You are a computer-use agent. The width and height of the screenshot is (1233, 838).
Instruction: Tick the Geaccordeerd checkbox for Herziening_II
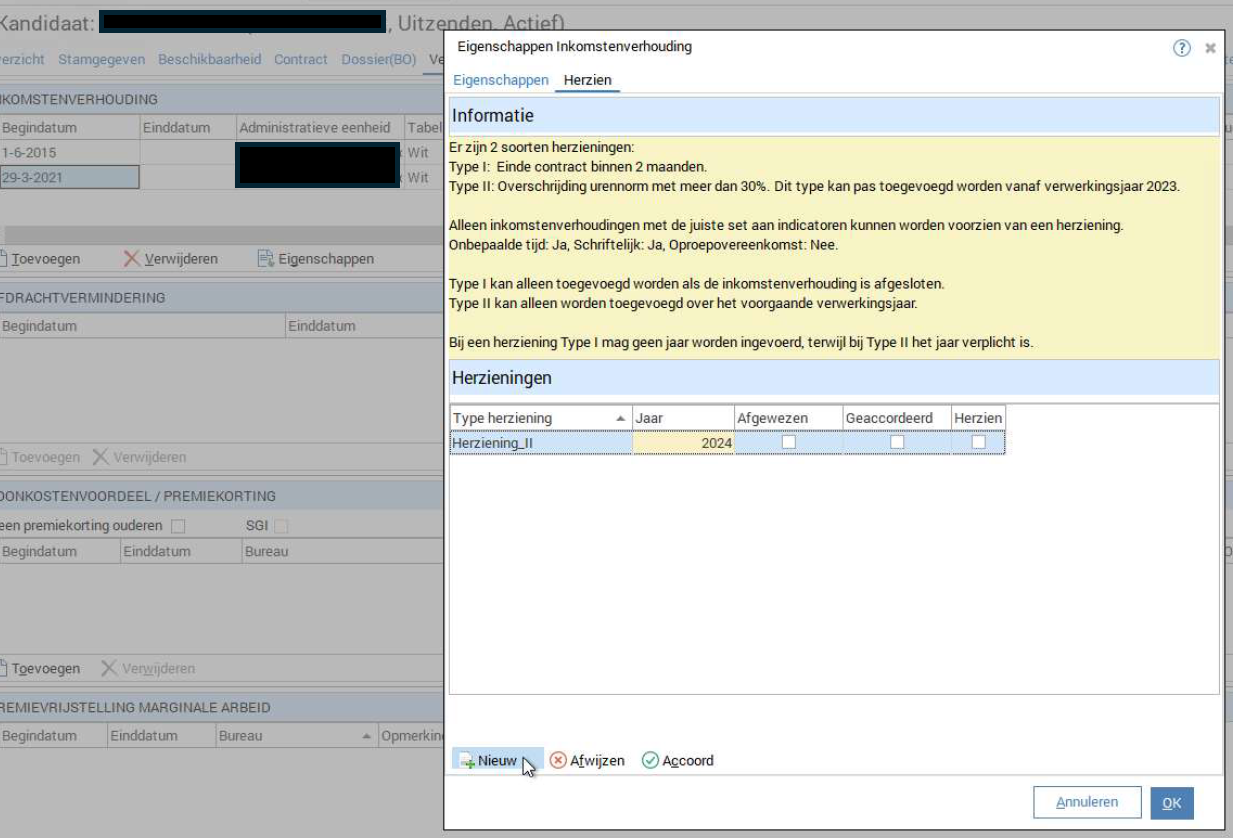point(897,442)
